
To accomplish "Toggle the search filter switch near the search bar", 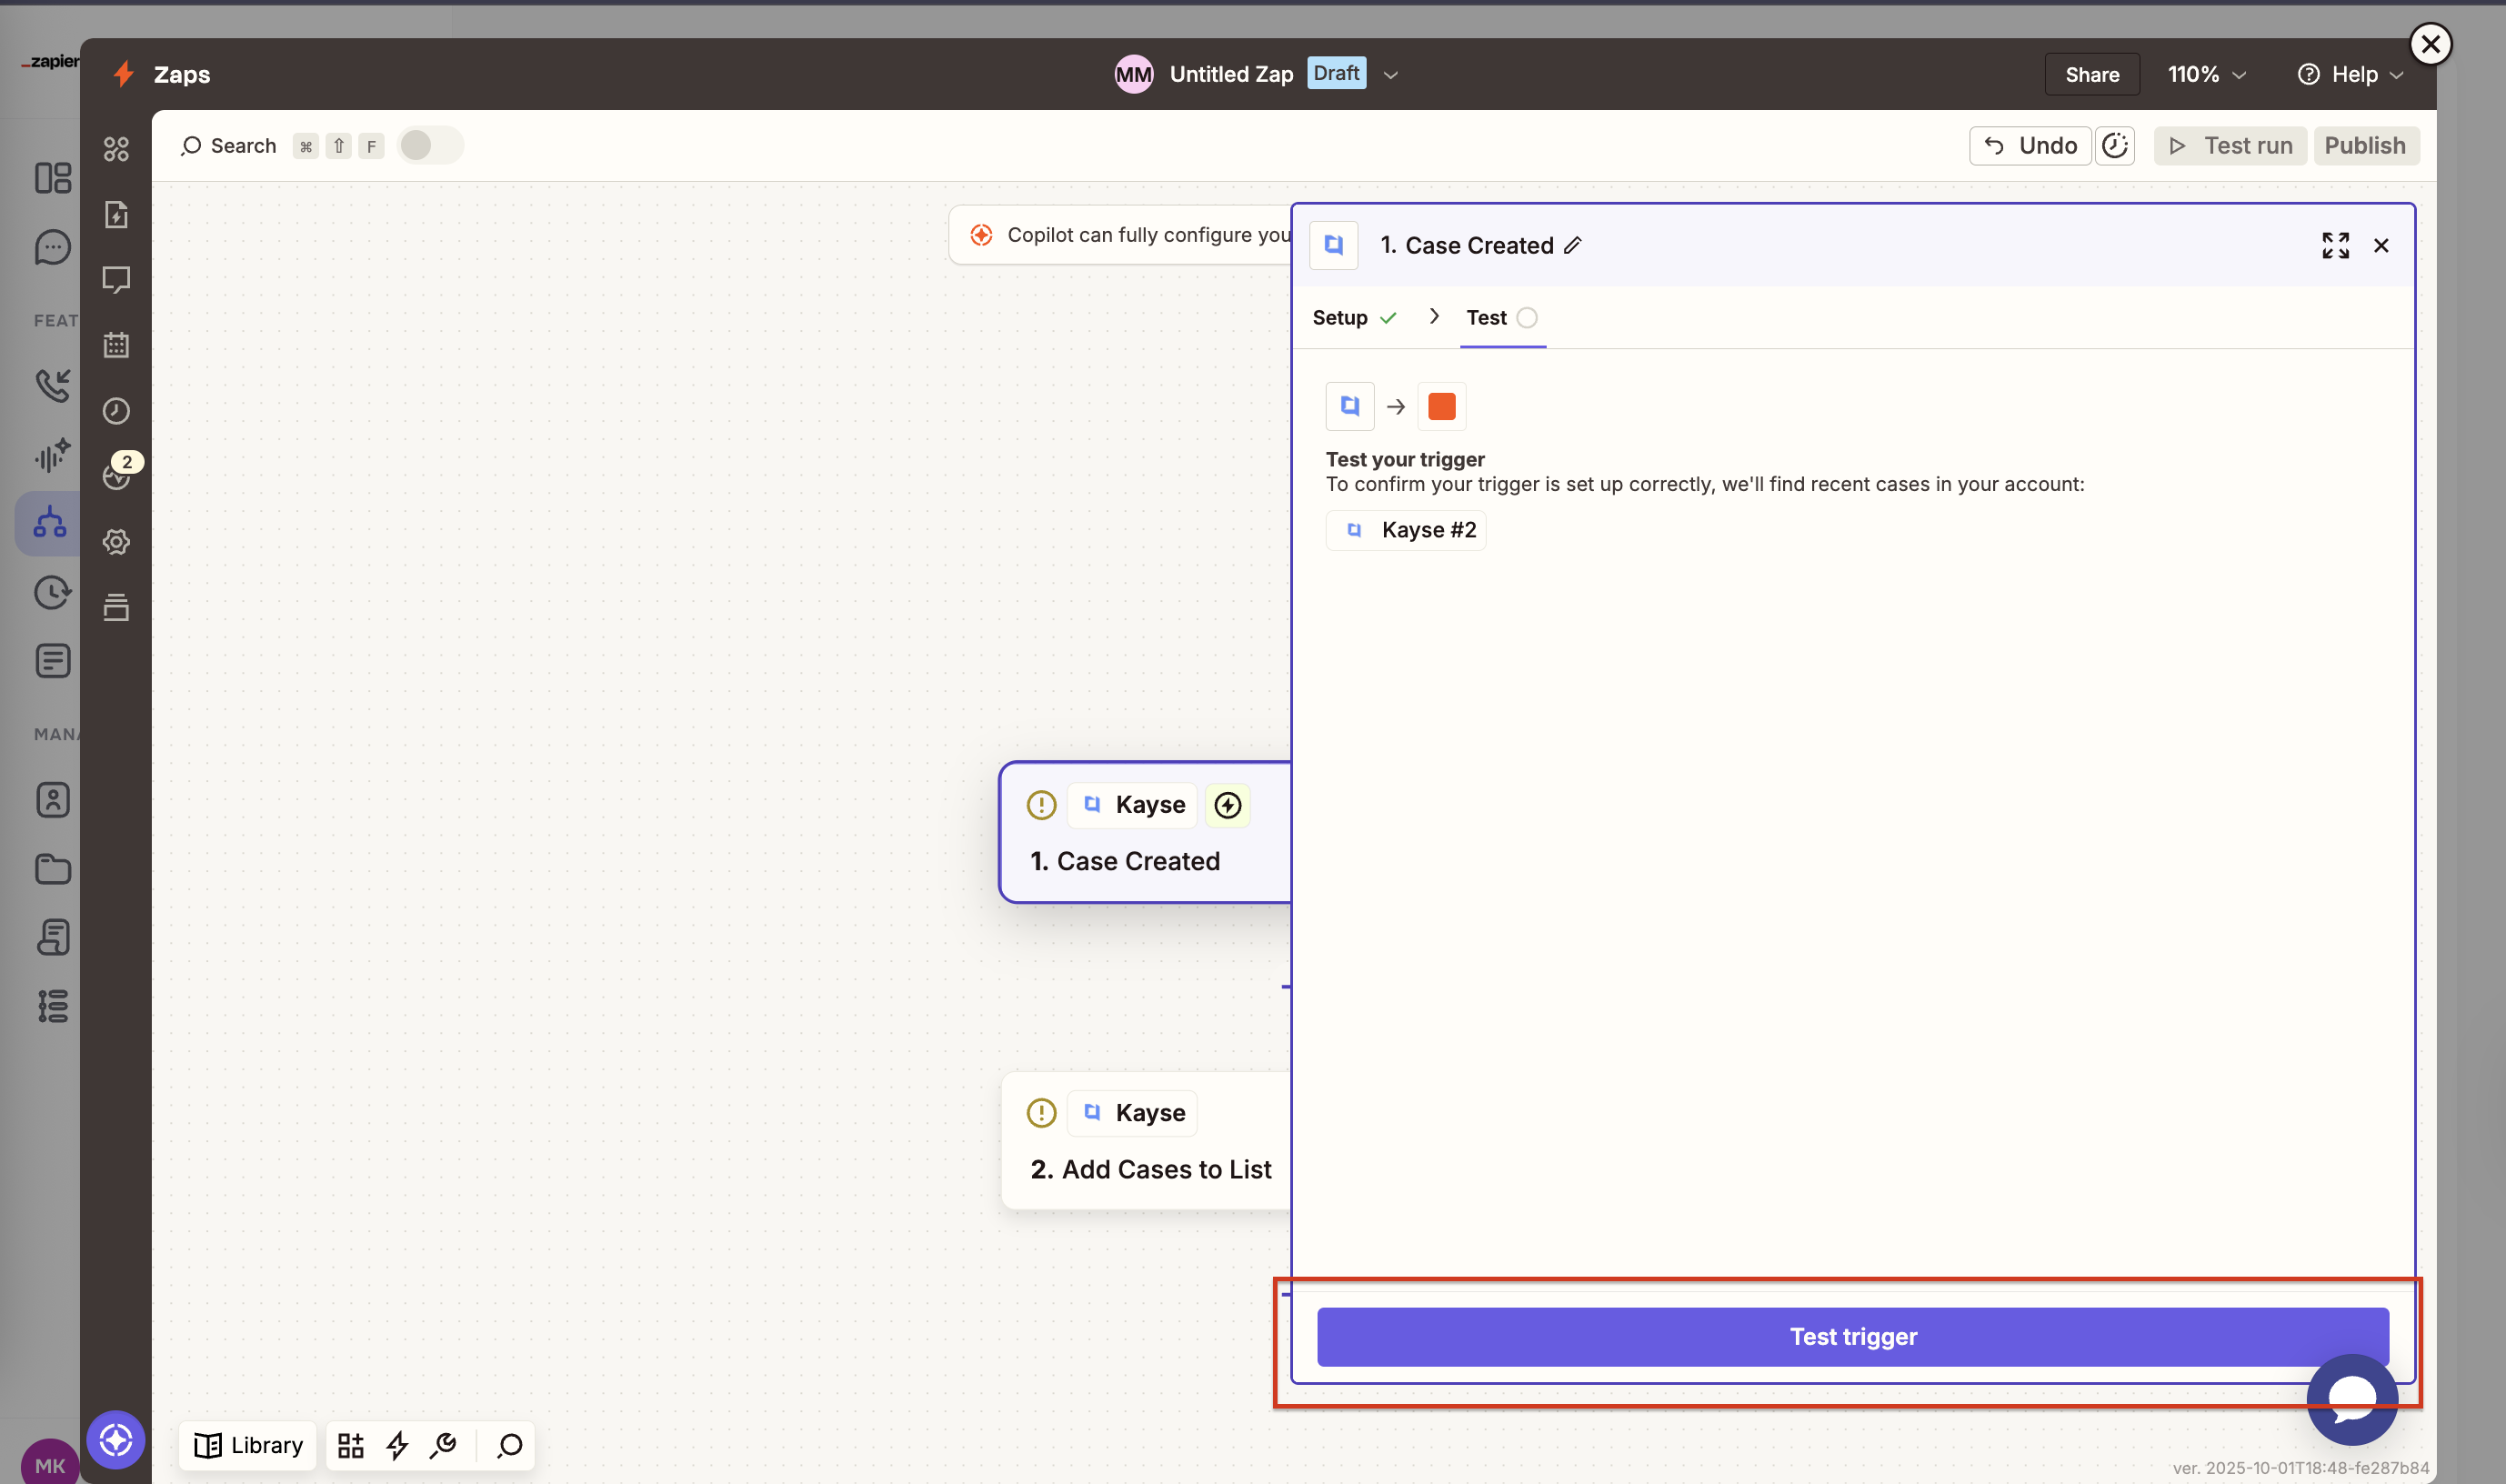I will [x=429, y=145].
